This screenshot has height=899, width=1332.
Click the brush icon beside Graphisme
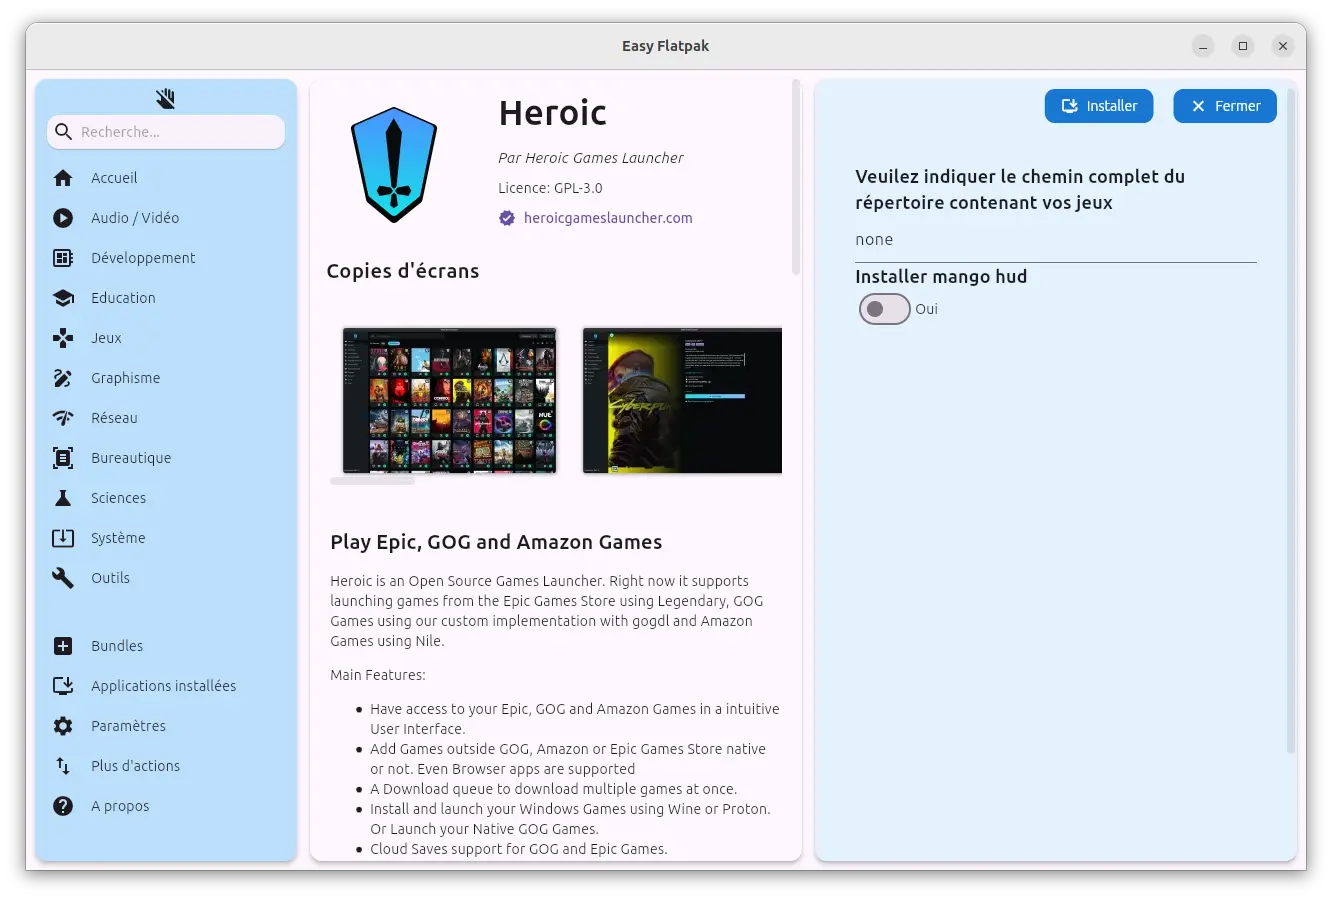[x=63, y=378]
